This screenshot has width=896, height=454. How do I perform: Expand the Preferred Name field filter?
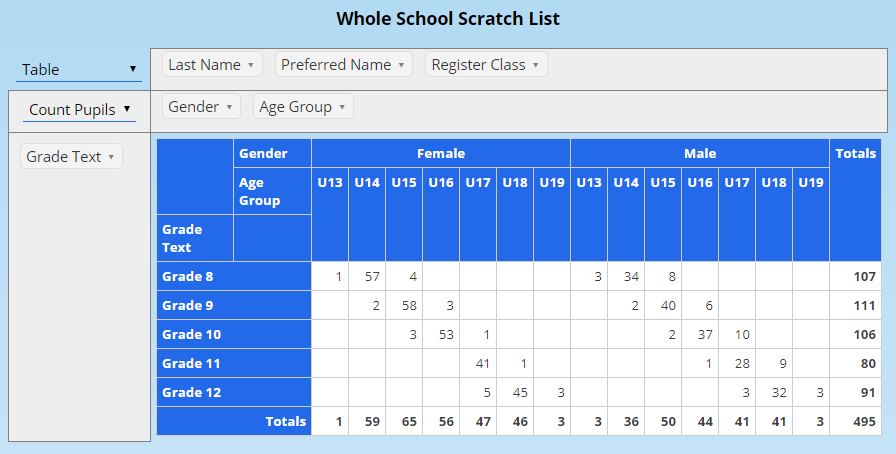click(x=401, y=65)
